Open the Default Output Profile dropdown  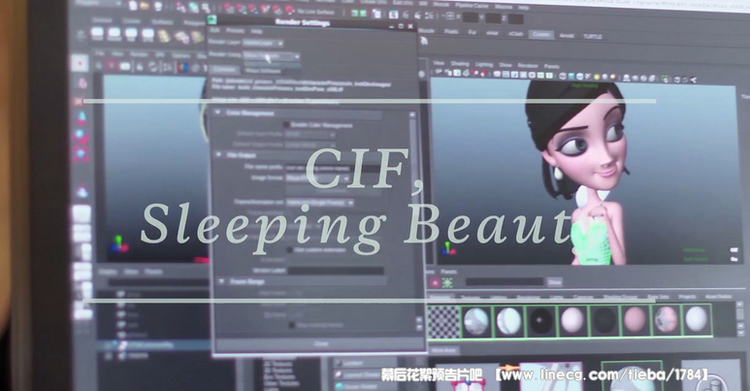coord(310,145)
